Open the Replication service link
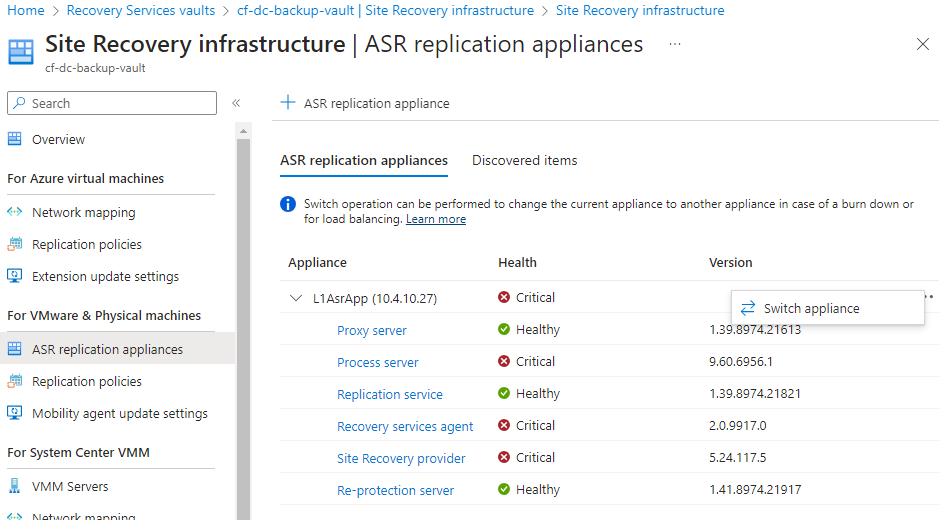This screenshot has width=945, height=520. (390, 394)
